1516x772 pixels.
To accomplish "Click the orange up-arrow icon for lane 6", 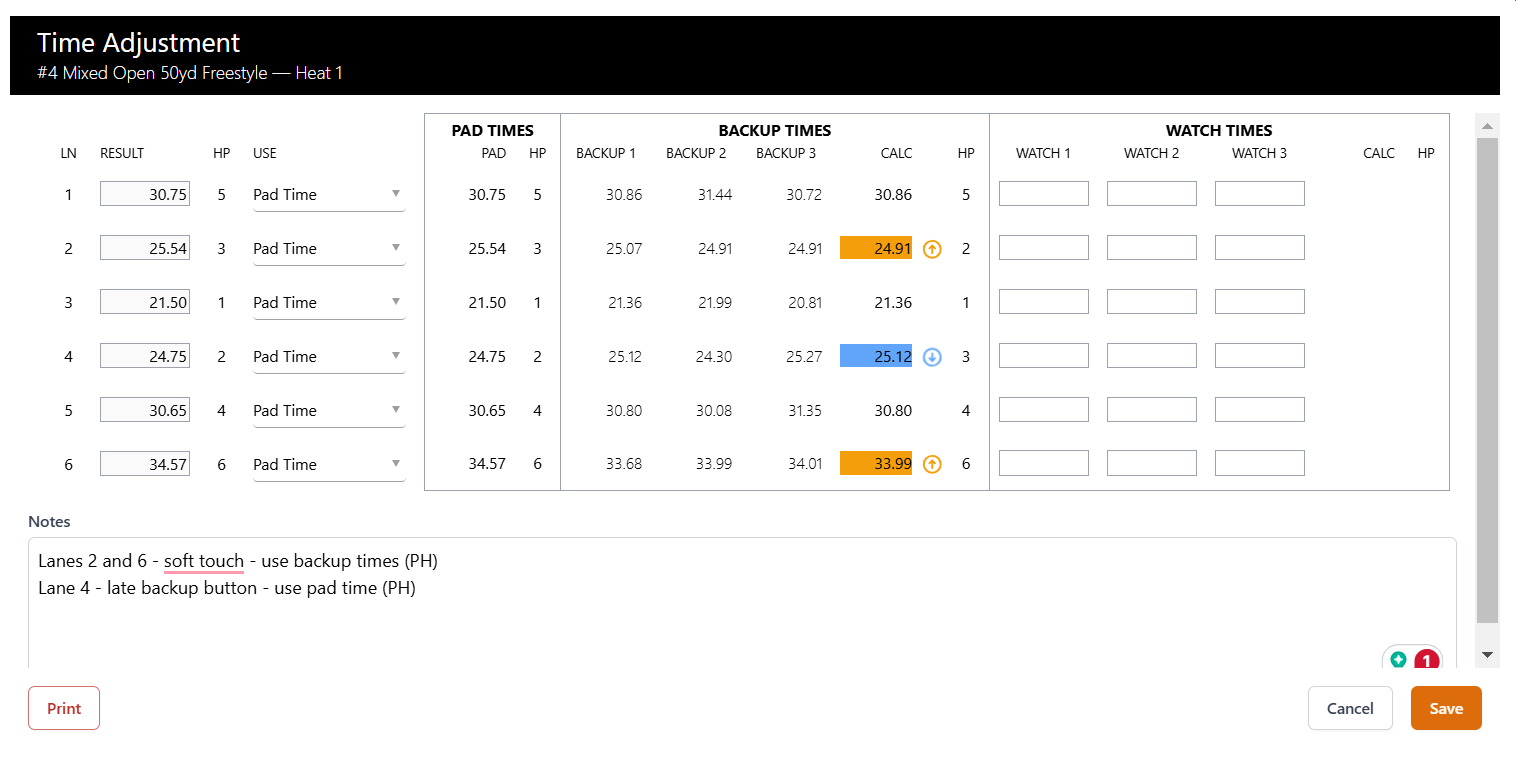I will 932,465.
